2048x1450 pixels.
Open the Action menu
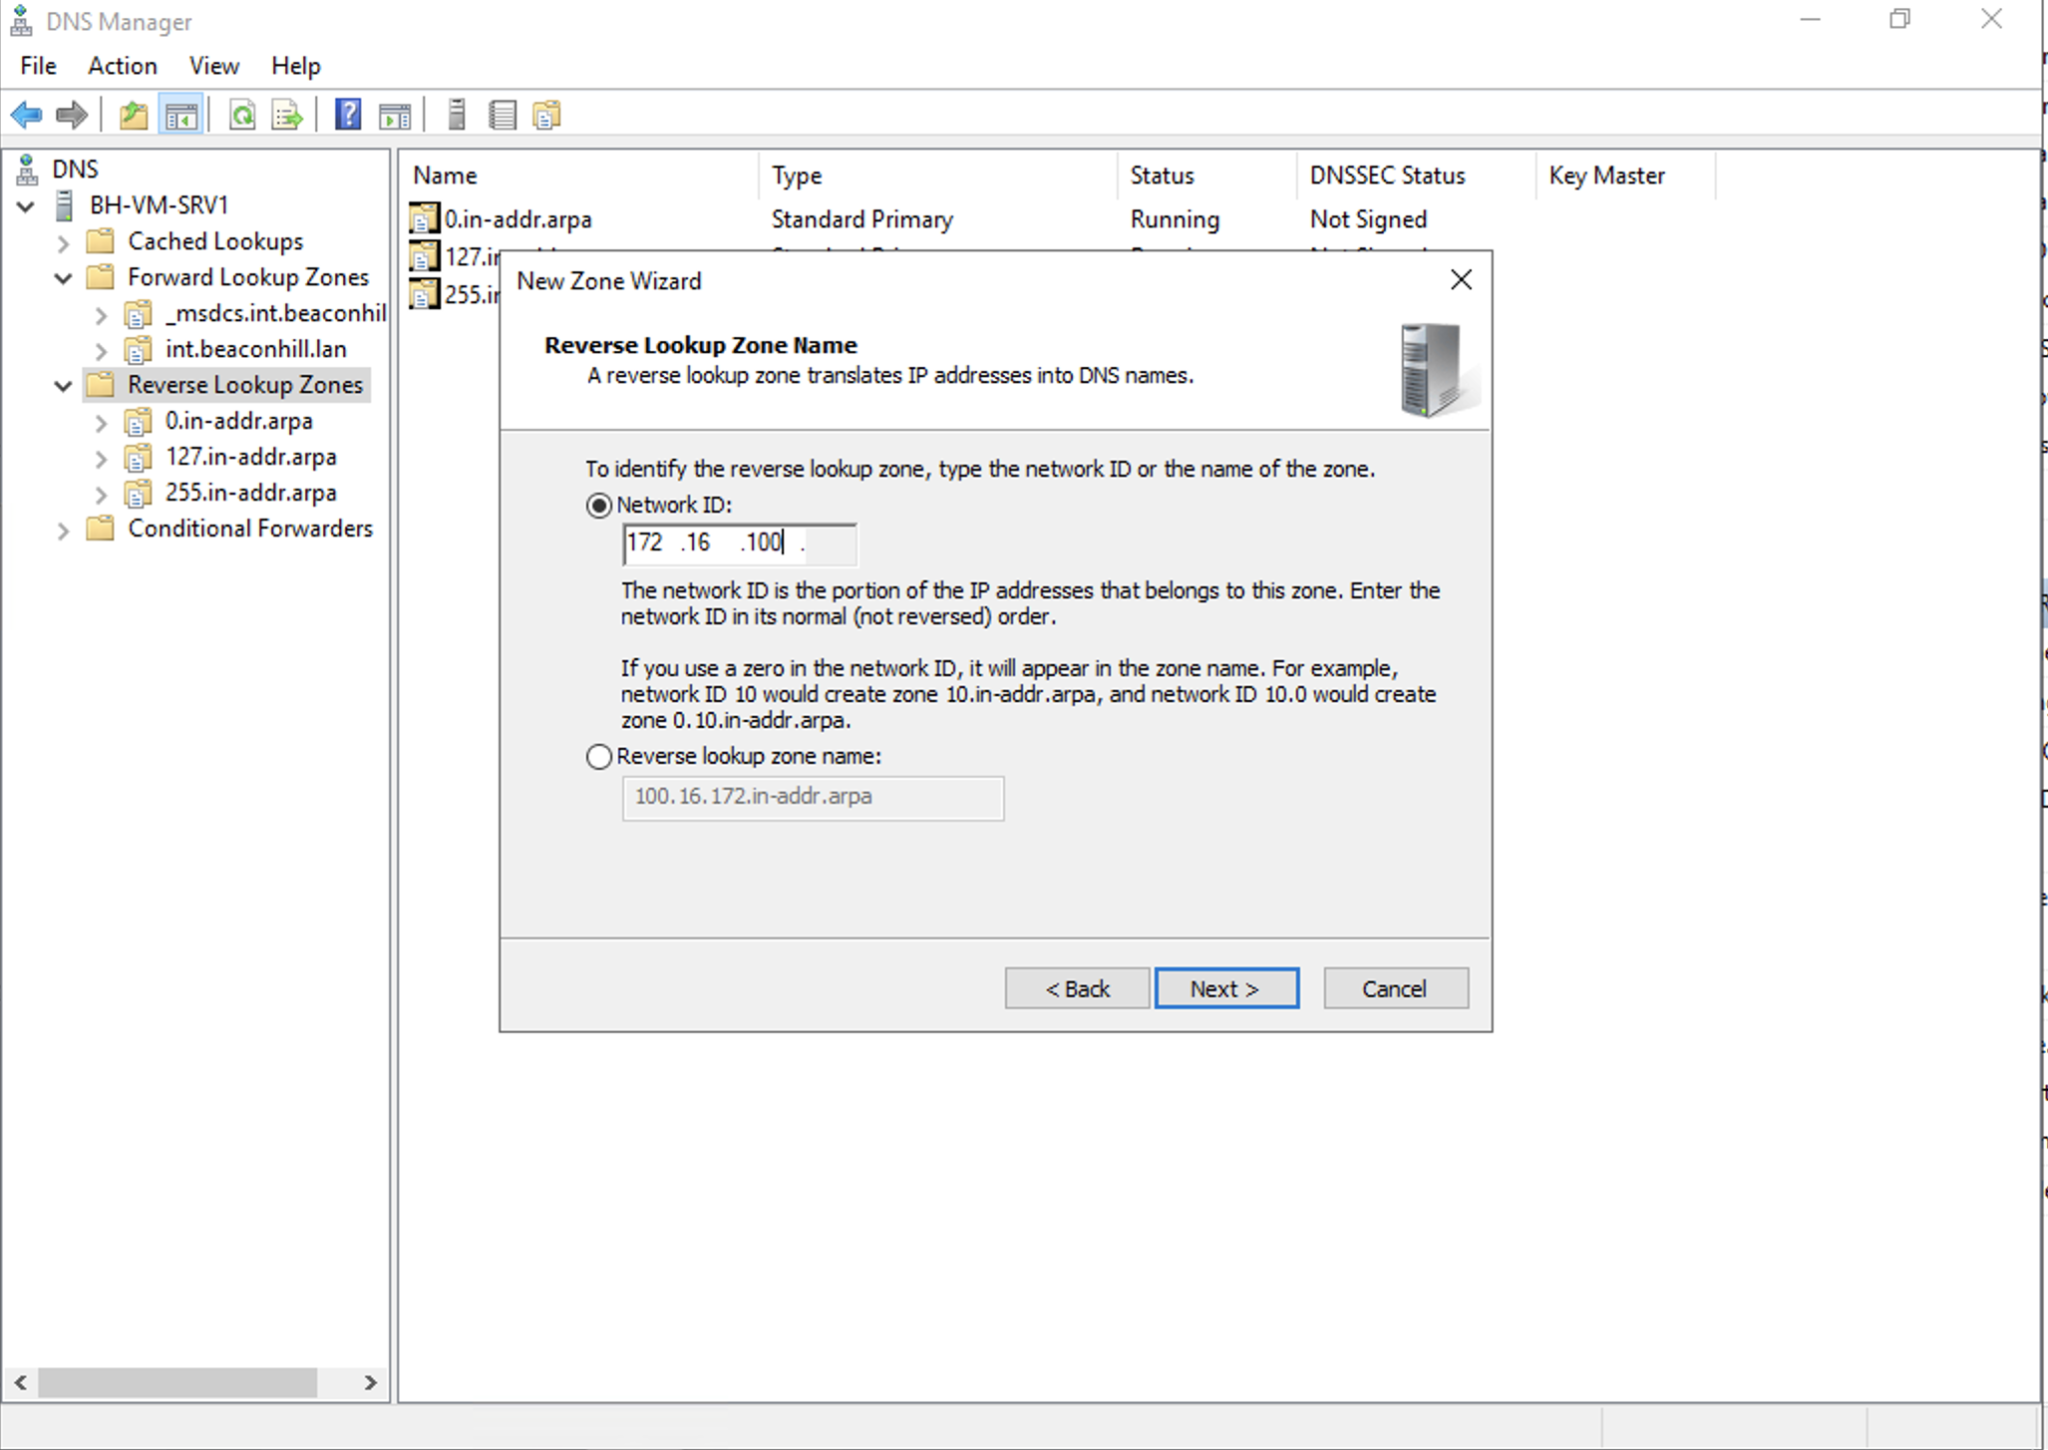click(122, 65)
